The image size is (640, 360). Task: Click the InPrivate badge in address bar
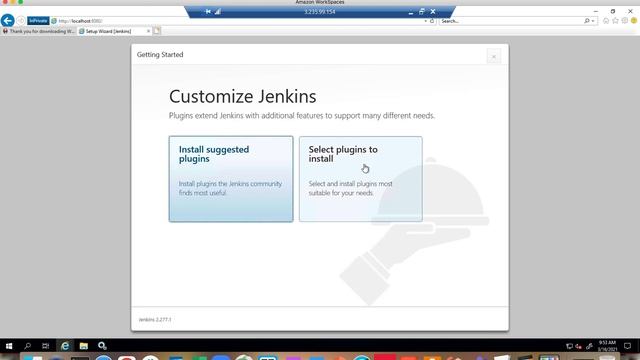38,20
